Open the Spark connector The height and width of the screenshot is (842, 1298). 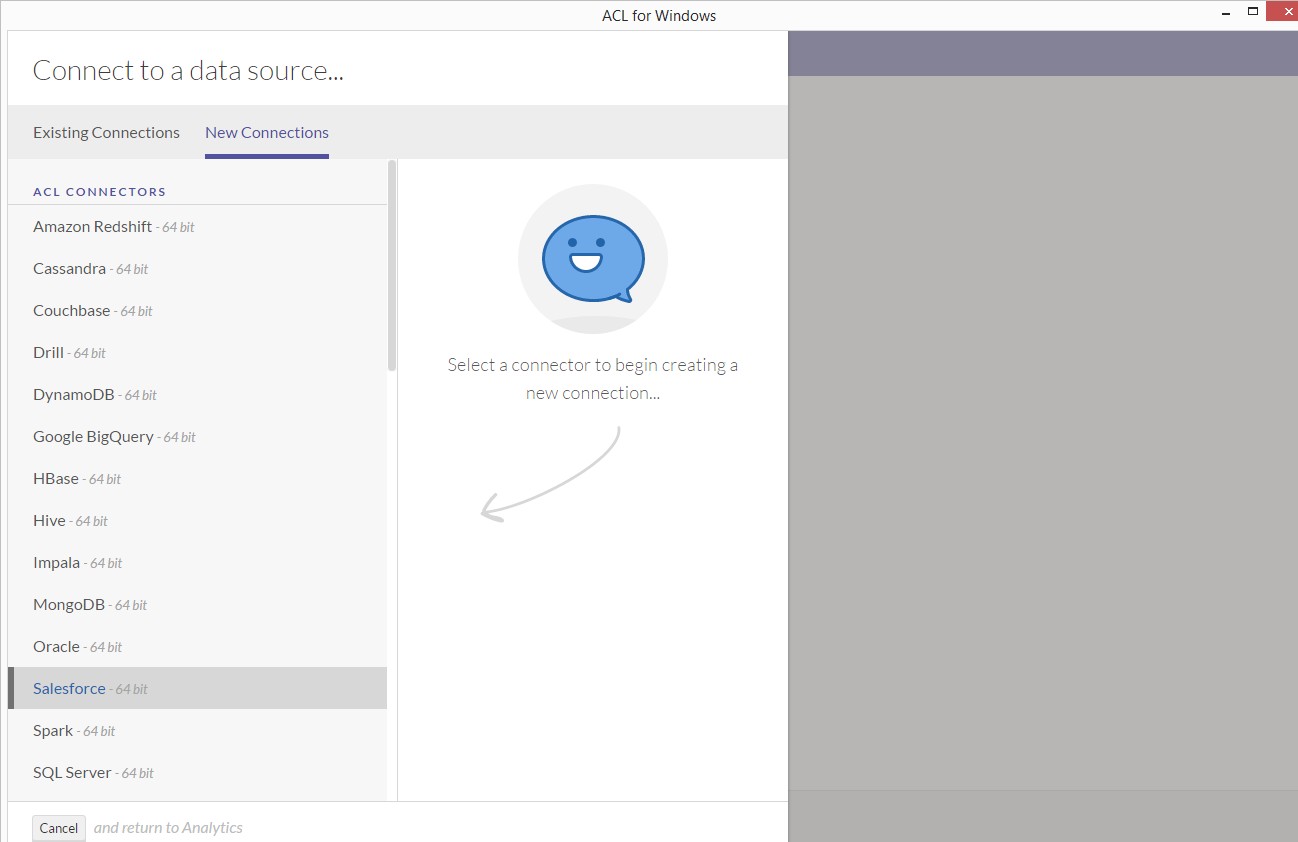(52, 730)
